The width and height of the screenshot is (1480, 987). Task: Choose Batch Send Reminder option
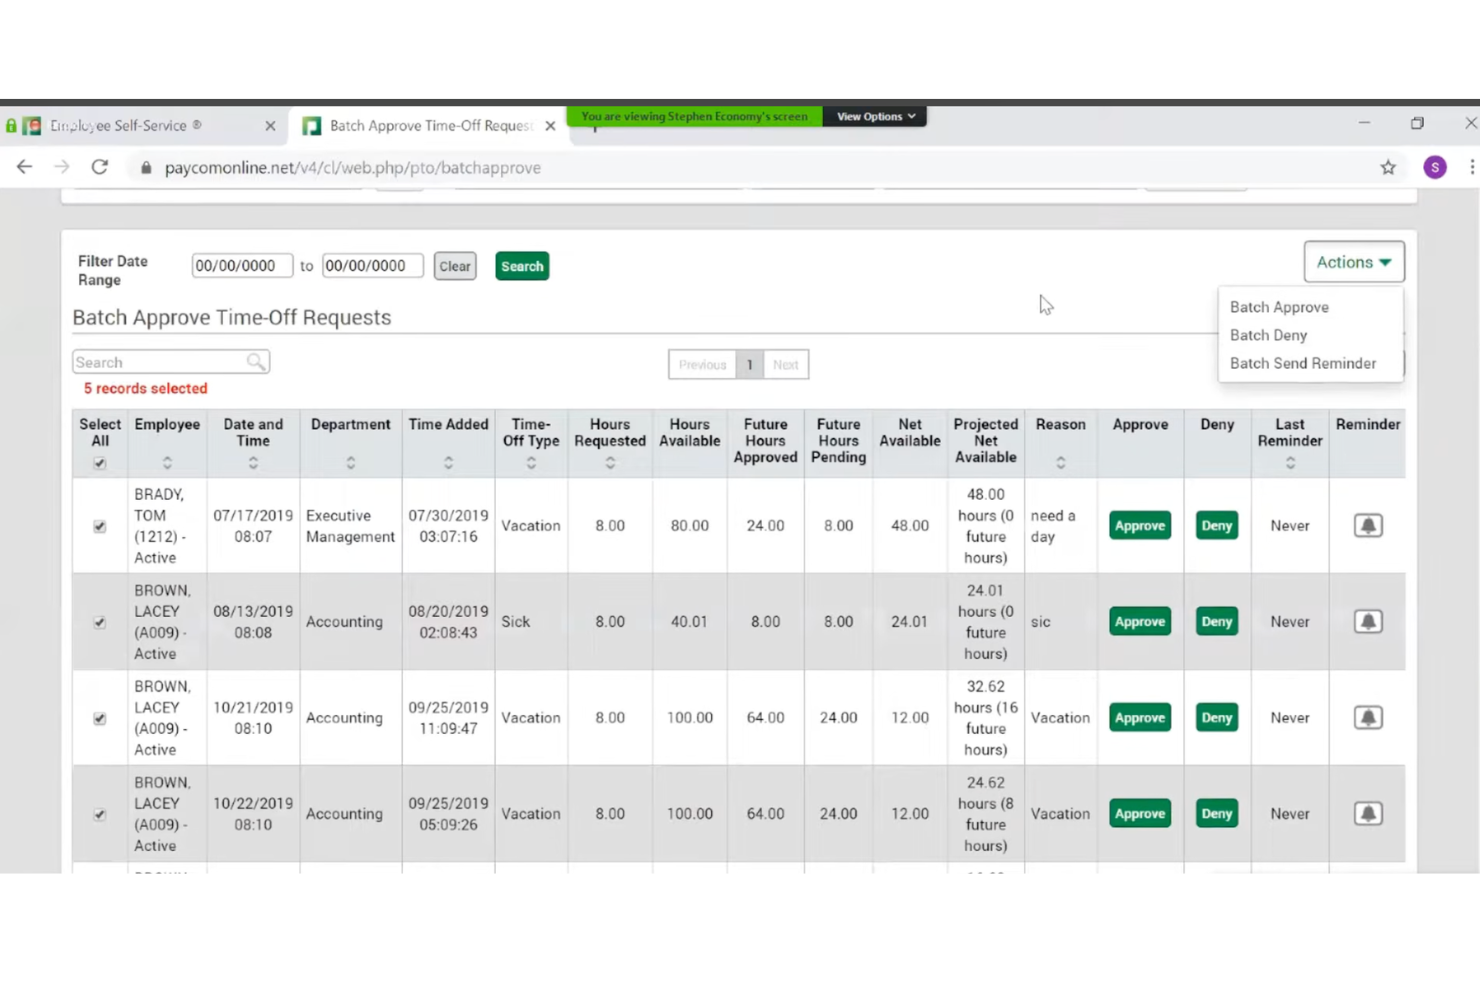[1303, 363]
